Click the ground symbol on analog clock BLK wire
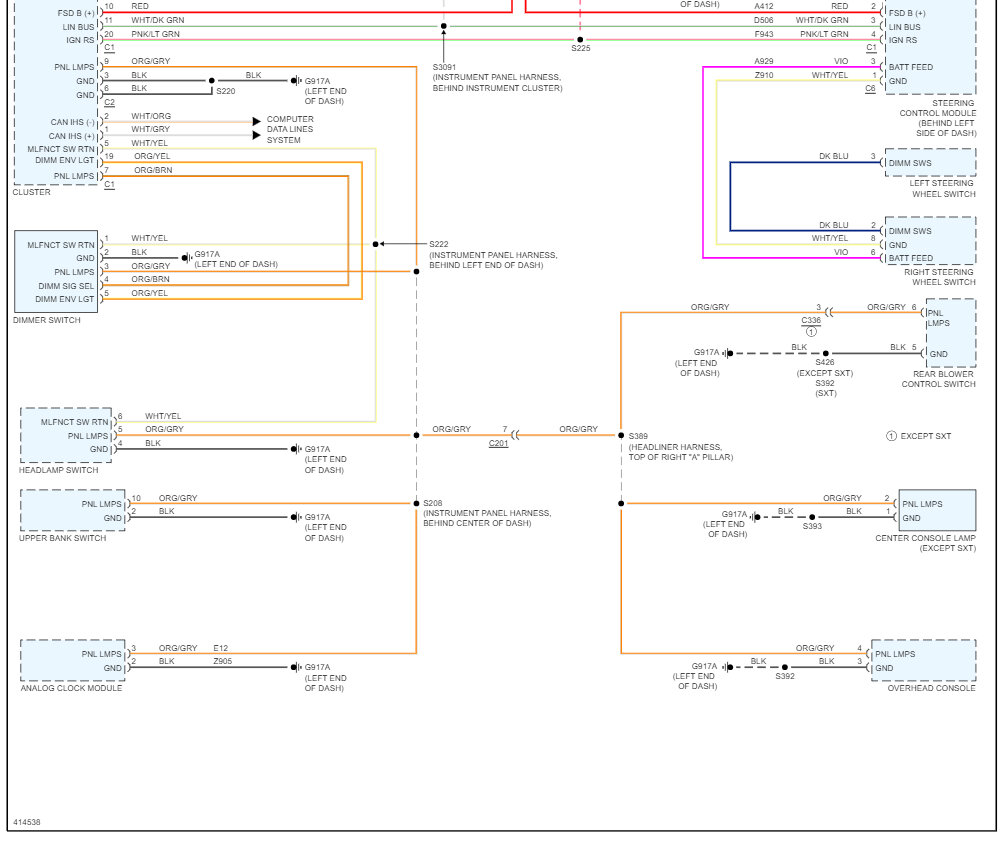 click(296, 667)
